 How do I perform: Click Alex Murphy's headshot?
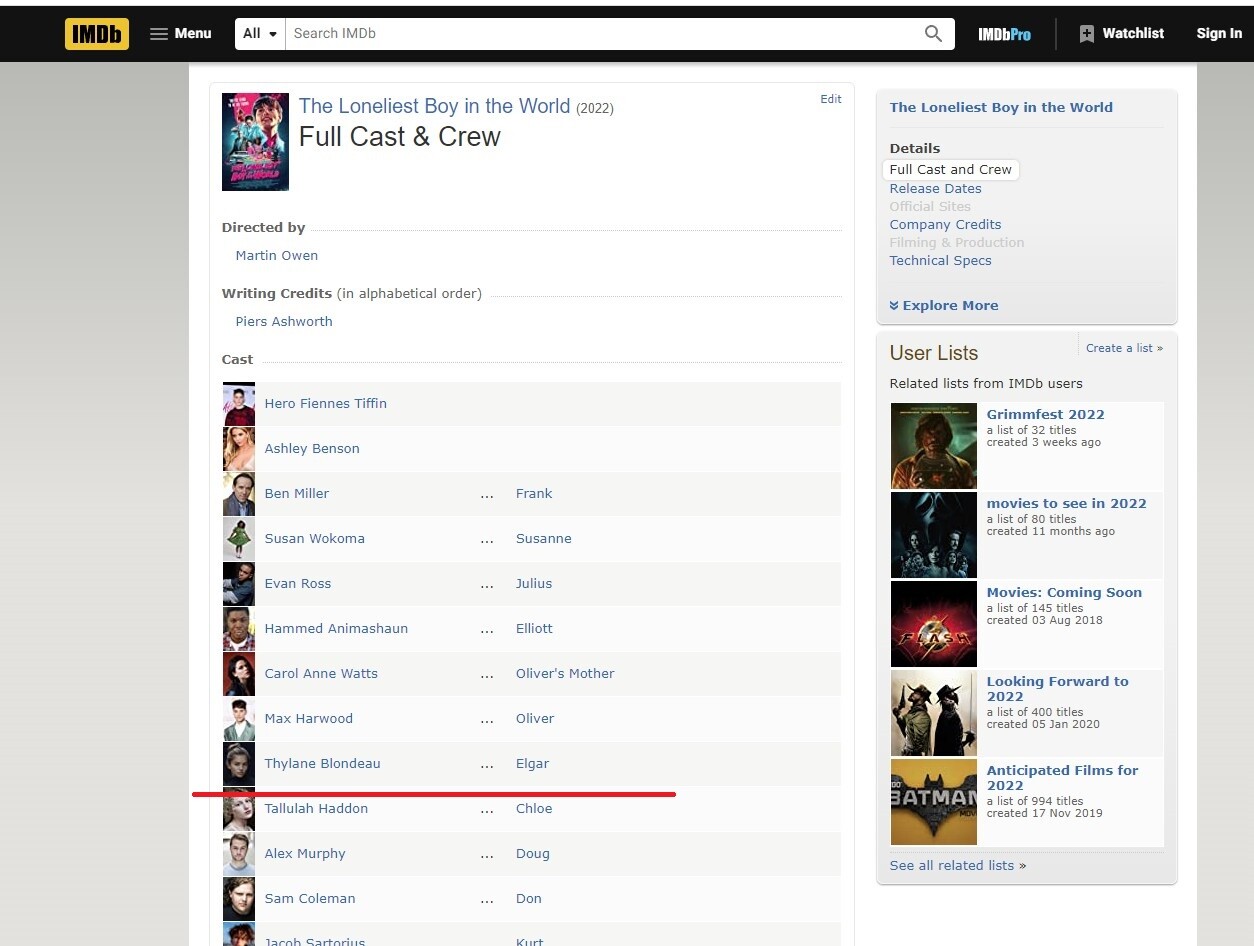pyautogui.click(x=239, y=854)
